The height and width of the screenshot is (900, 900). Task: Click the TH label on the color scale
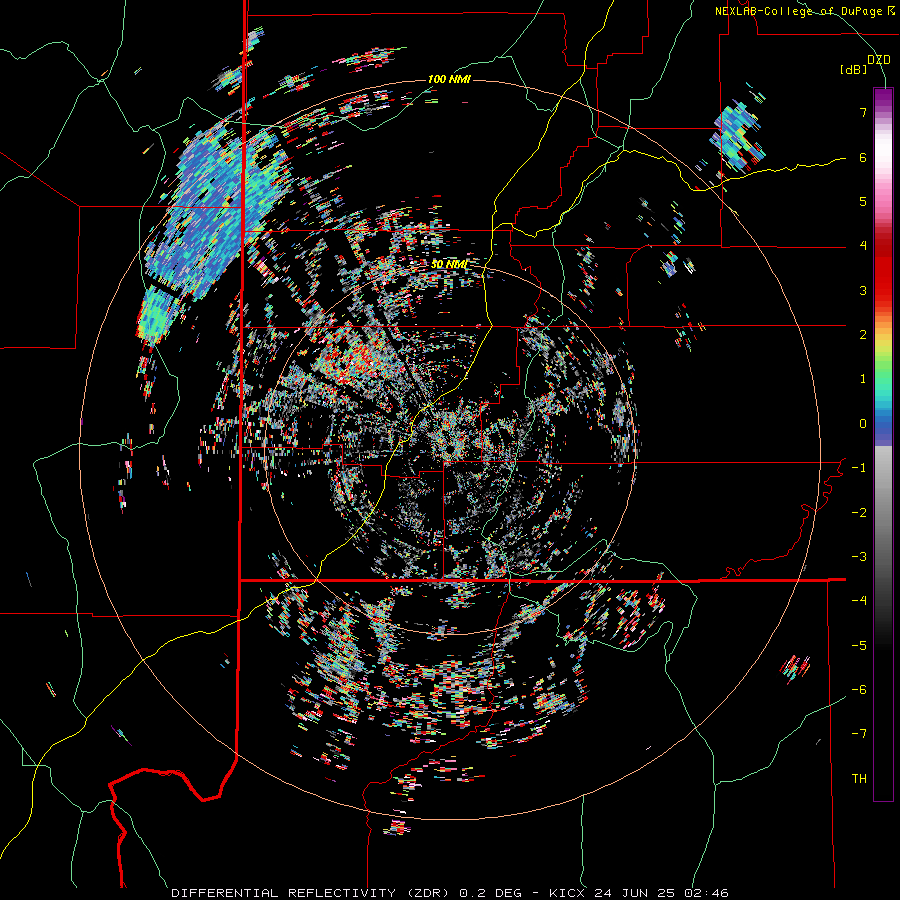point(859,779)
